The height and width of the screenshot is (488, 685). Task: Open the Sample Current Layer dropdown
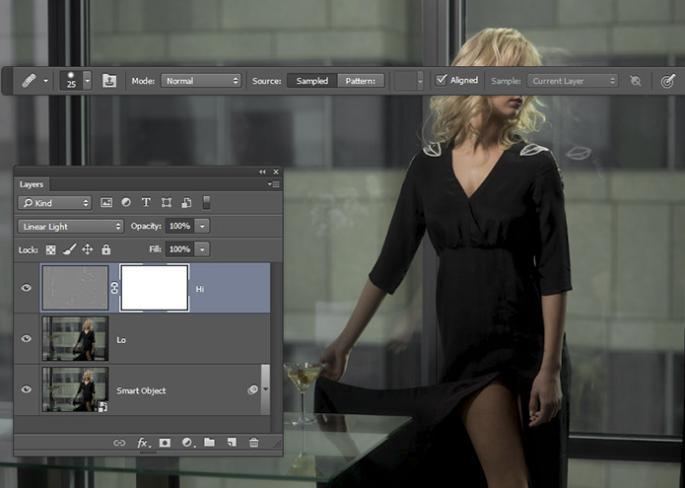pos(572,80)
